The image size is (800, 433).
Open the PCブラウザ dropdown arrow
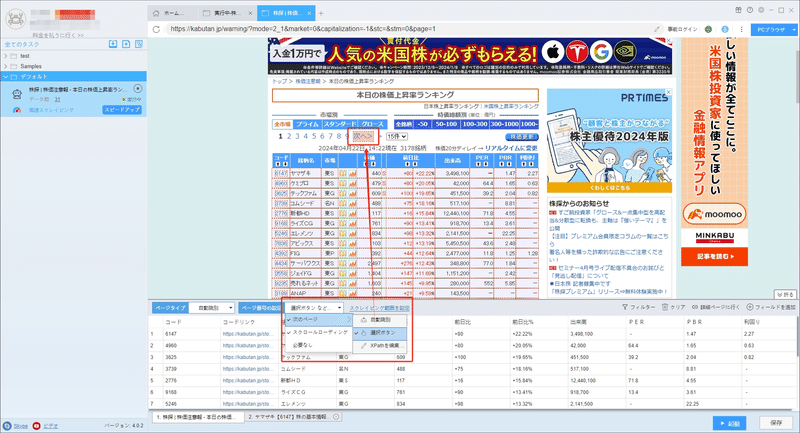(x=794, y=30)
